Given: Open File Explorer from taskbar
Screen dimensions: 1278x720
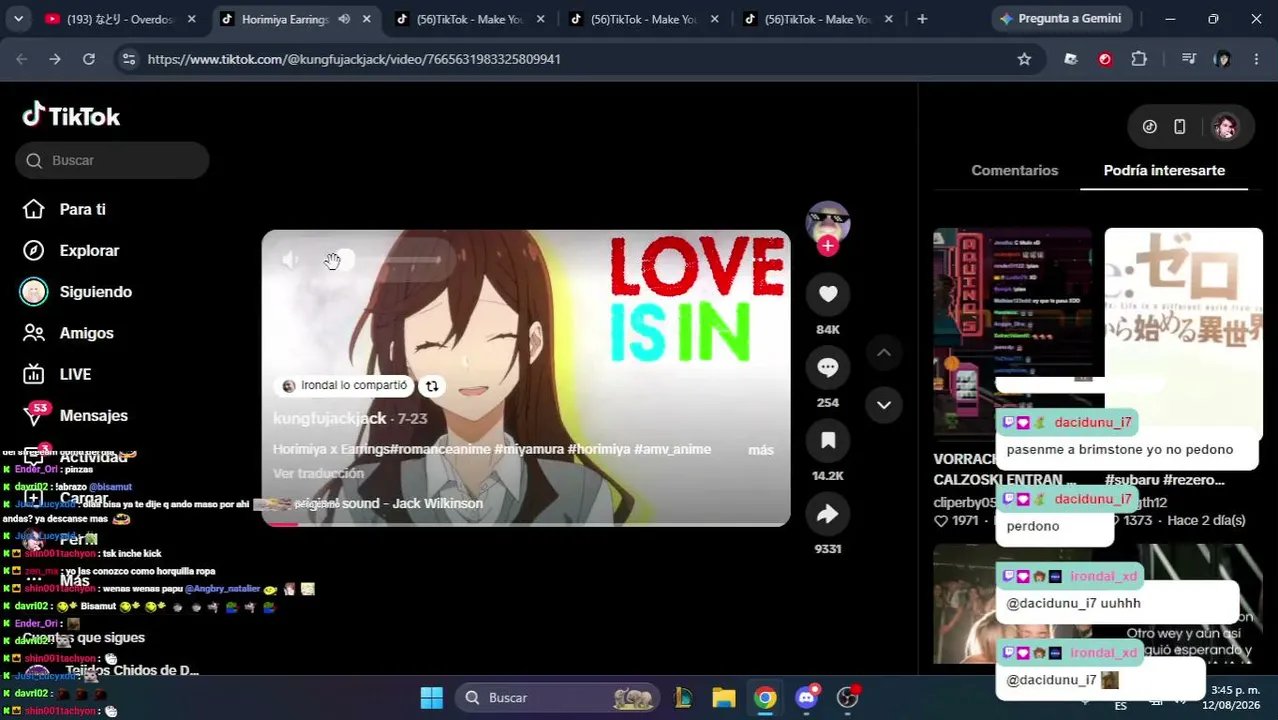Looking at the screenshot, I should point(724,698).
